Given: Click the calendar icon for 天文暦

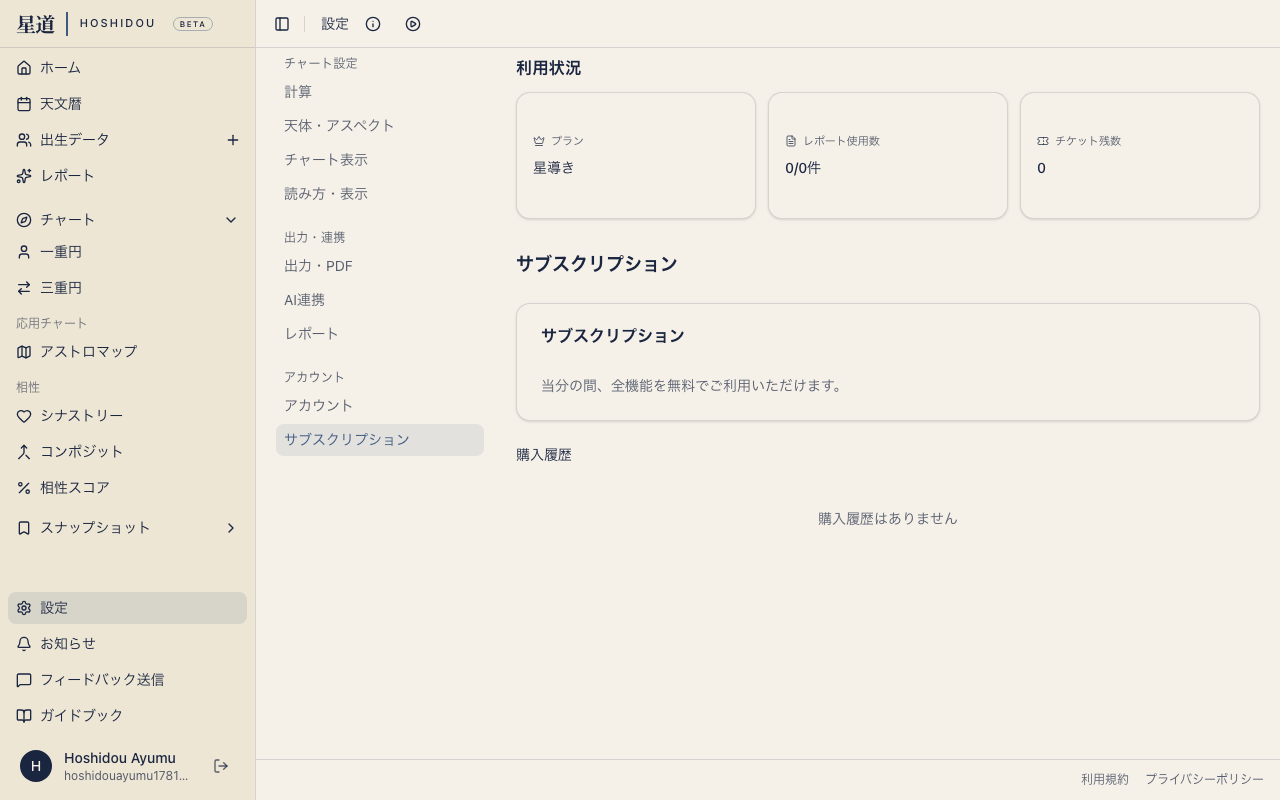Looking at the screenshot, I should tap(24, 104).
